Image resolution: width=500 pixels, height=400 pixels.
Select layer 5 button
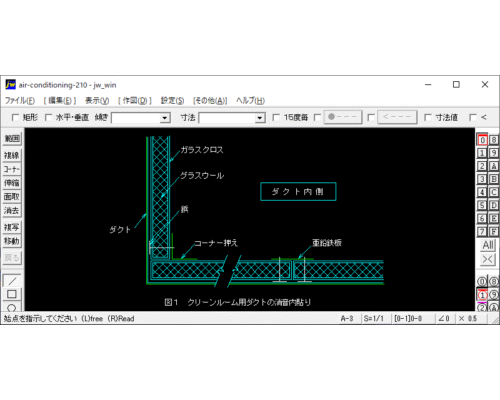482,205
